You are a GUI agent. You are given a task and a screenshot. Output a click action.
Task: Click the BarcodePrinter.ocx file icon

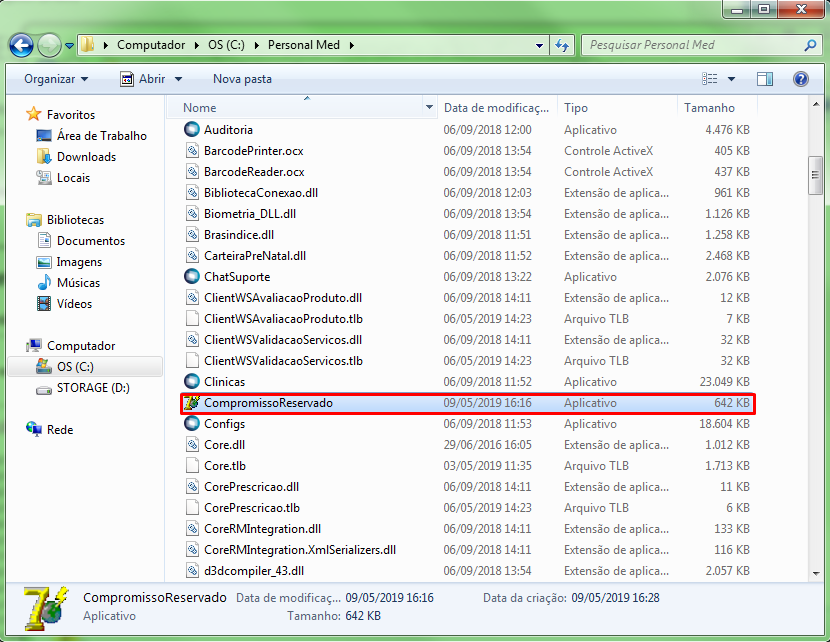(x=192, y=151)
